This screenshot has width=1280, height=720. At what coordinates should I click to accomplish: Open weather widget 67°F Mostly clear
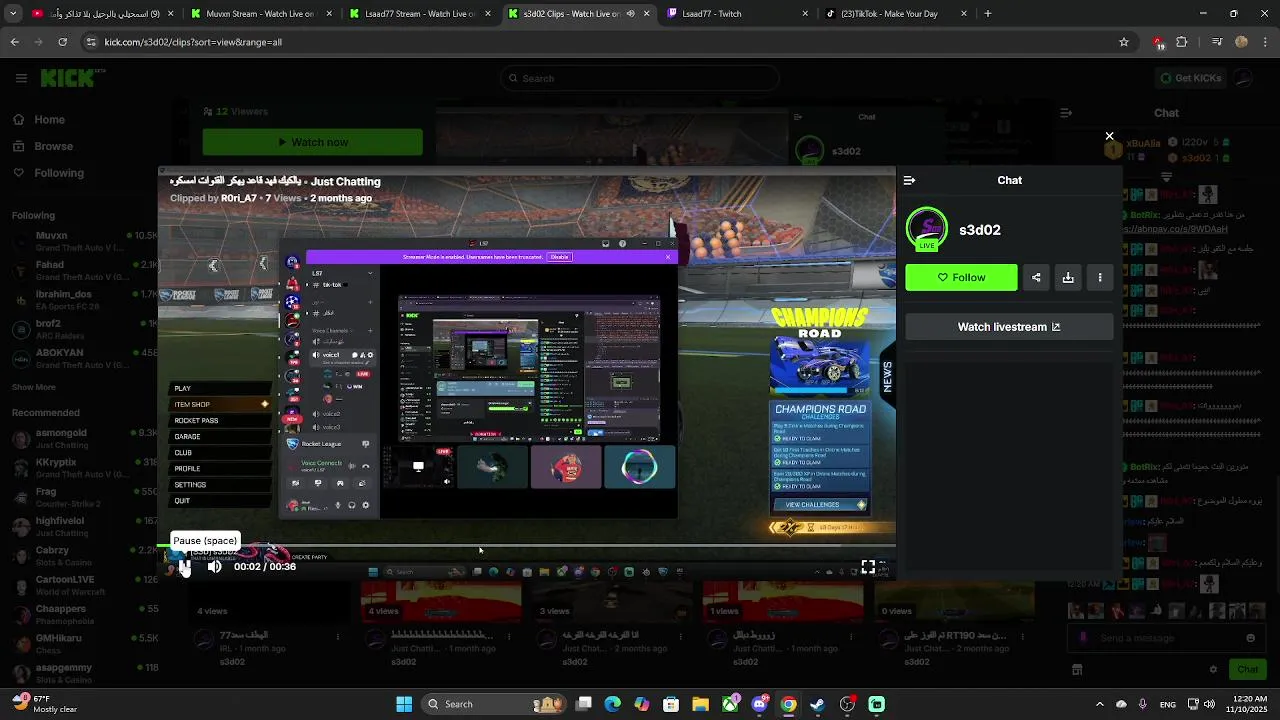click(x=45, y=704)
